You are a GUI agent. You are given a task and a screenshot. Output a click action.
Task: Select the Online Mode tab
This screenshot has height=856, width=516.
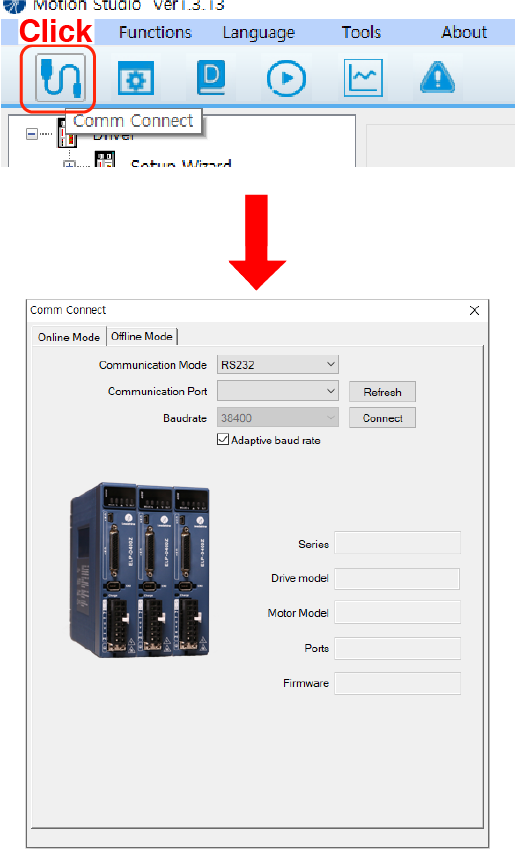pos(69,337)
